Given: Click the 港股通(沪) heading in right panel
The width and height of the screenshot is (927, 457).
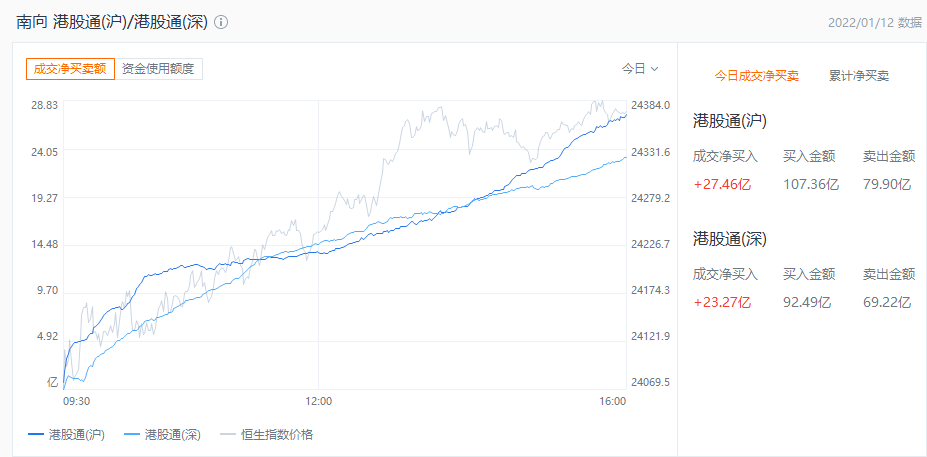Looking at the screenshot, I should point(729,121).
